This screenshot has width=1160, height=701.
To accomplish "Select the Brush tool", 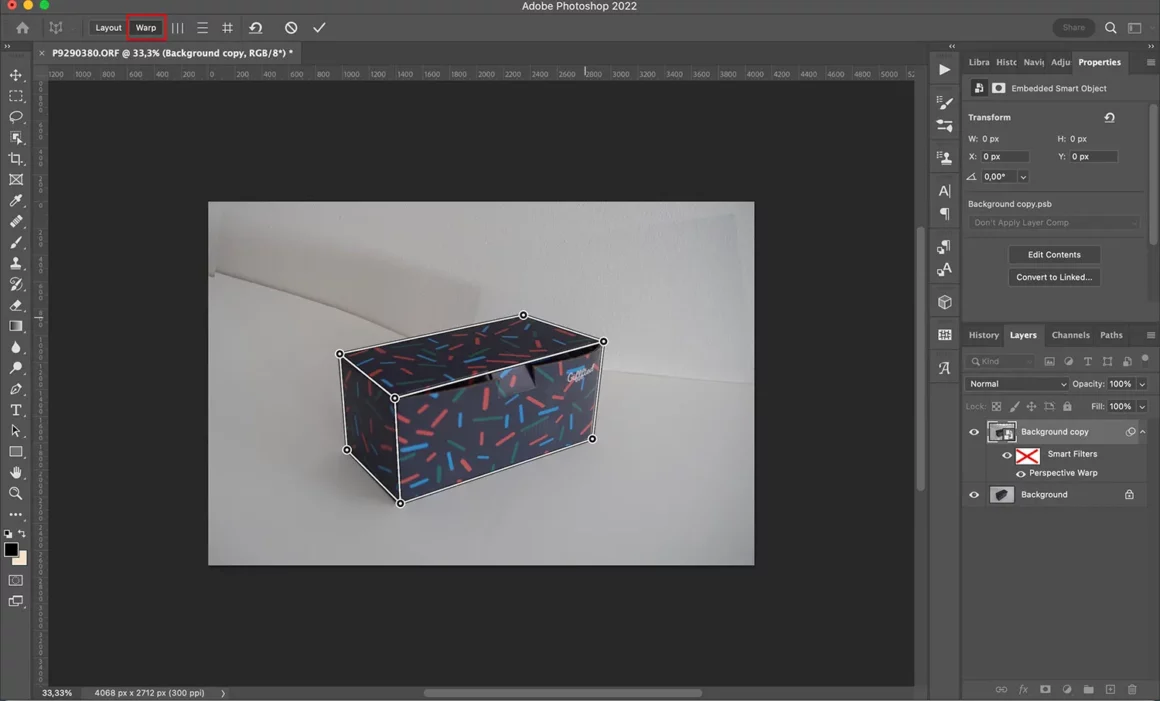I will click(x=16, y=242).
